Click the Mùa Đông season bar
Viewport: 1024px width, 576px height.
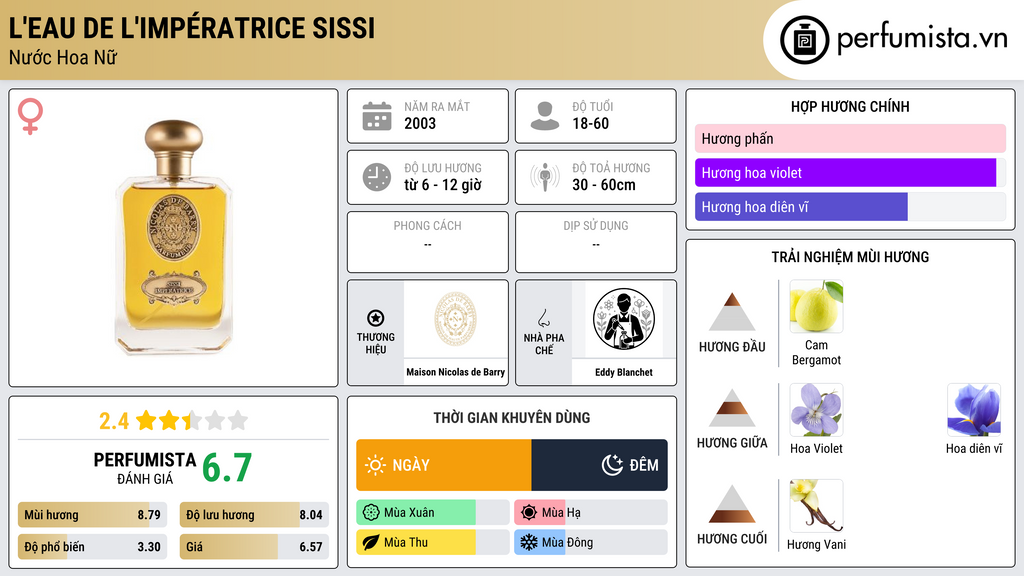591,542
